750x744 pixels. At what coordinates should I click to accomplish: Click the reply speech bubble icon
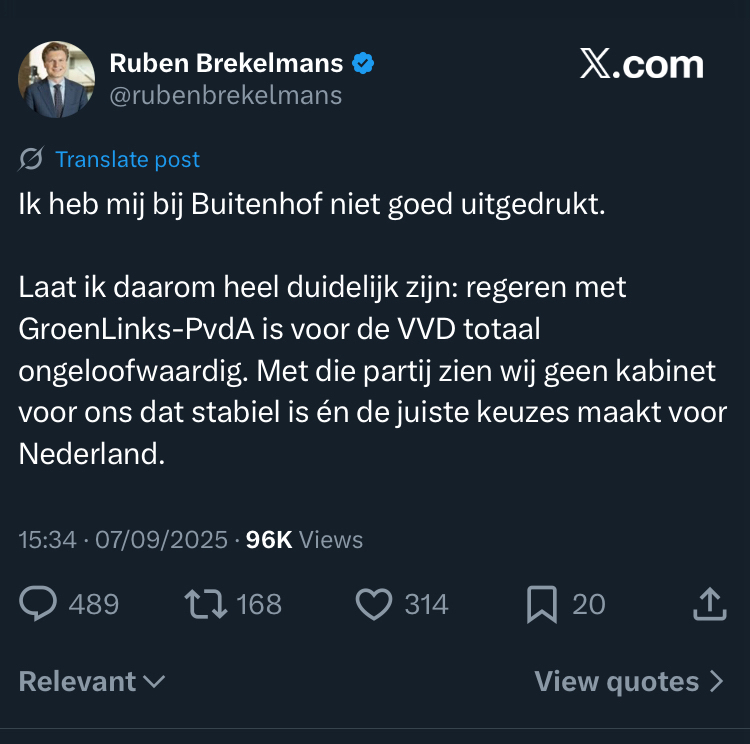point(39,603)
